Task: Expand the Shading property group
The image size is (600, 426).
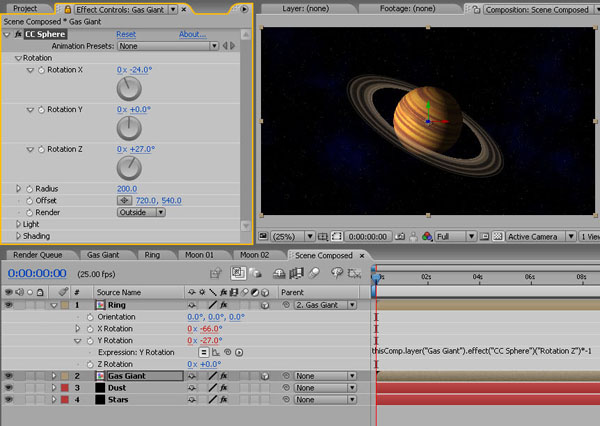Action: pos(18,236)
